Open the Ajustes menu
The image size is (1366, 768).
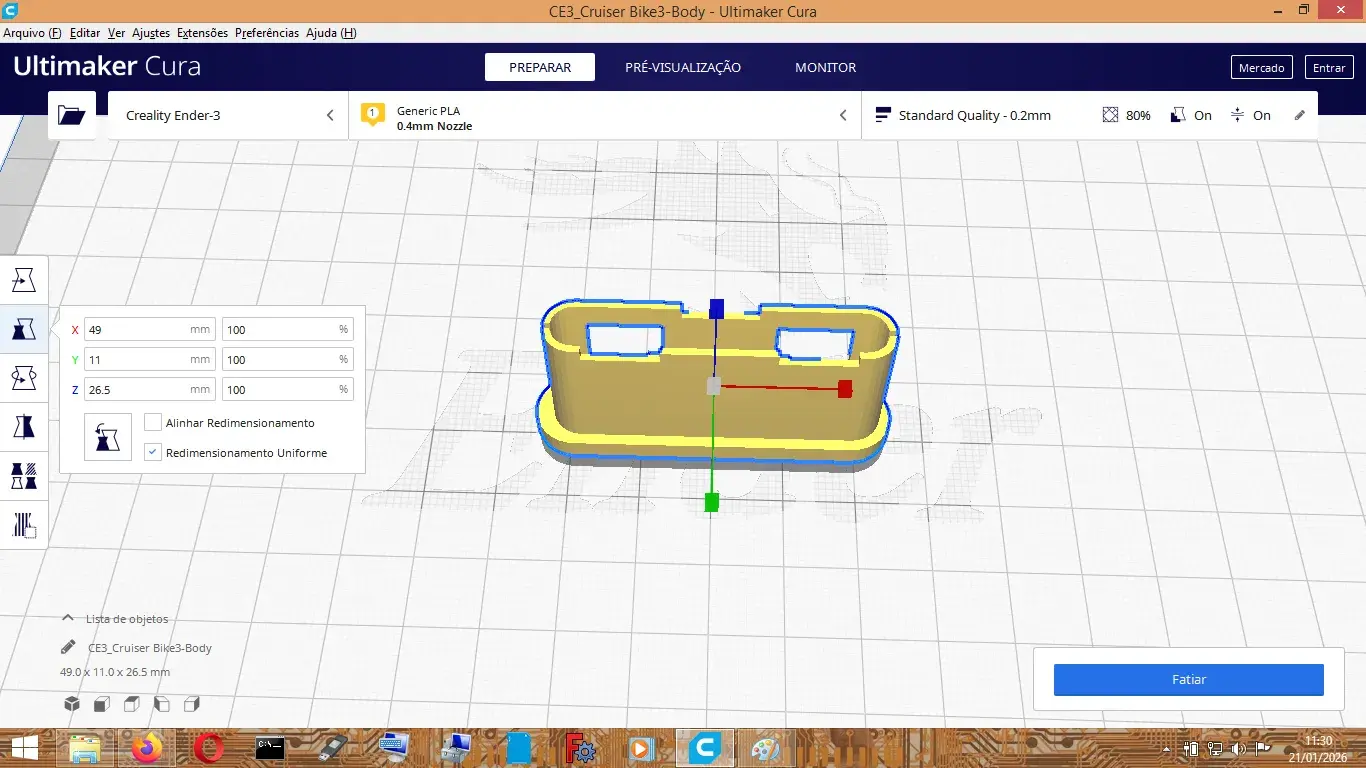(152, 33)
